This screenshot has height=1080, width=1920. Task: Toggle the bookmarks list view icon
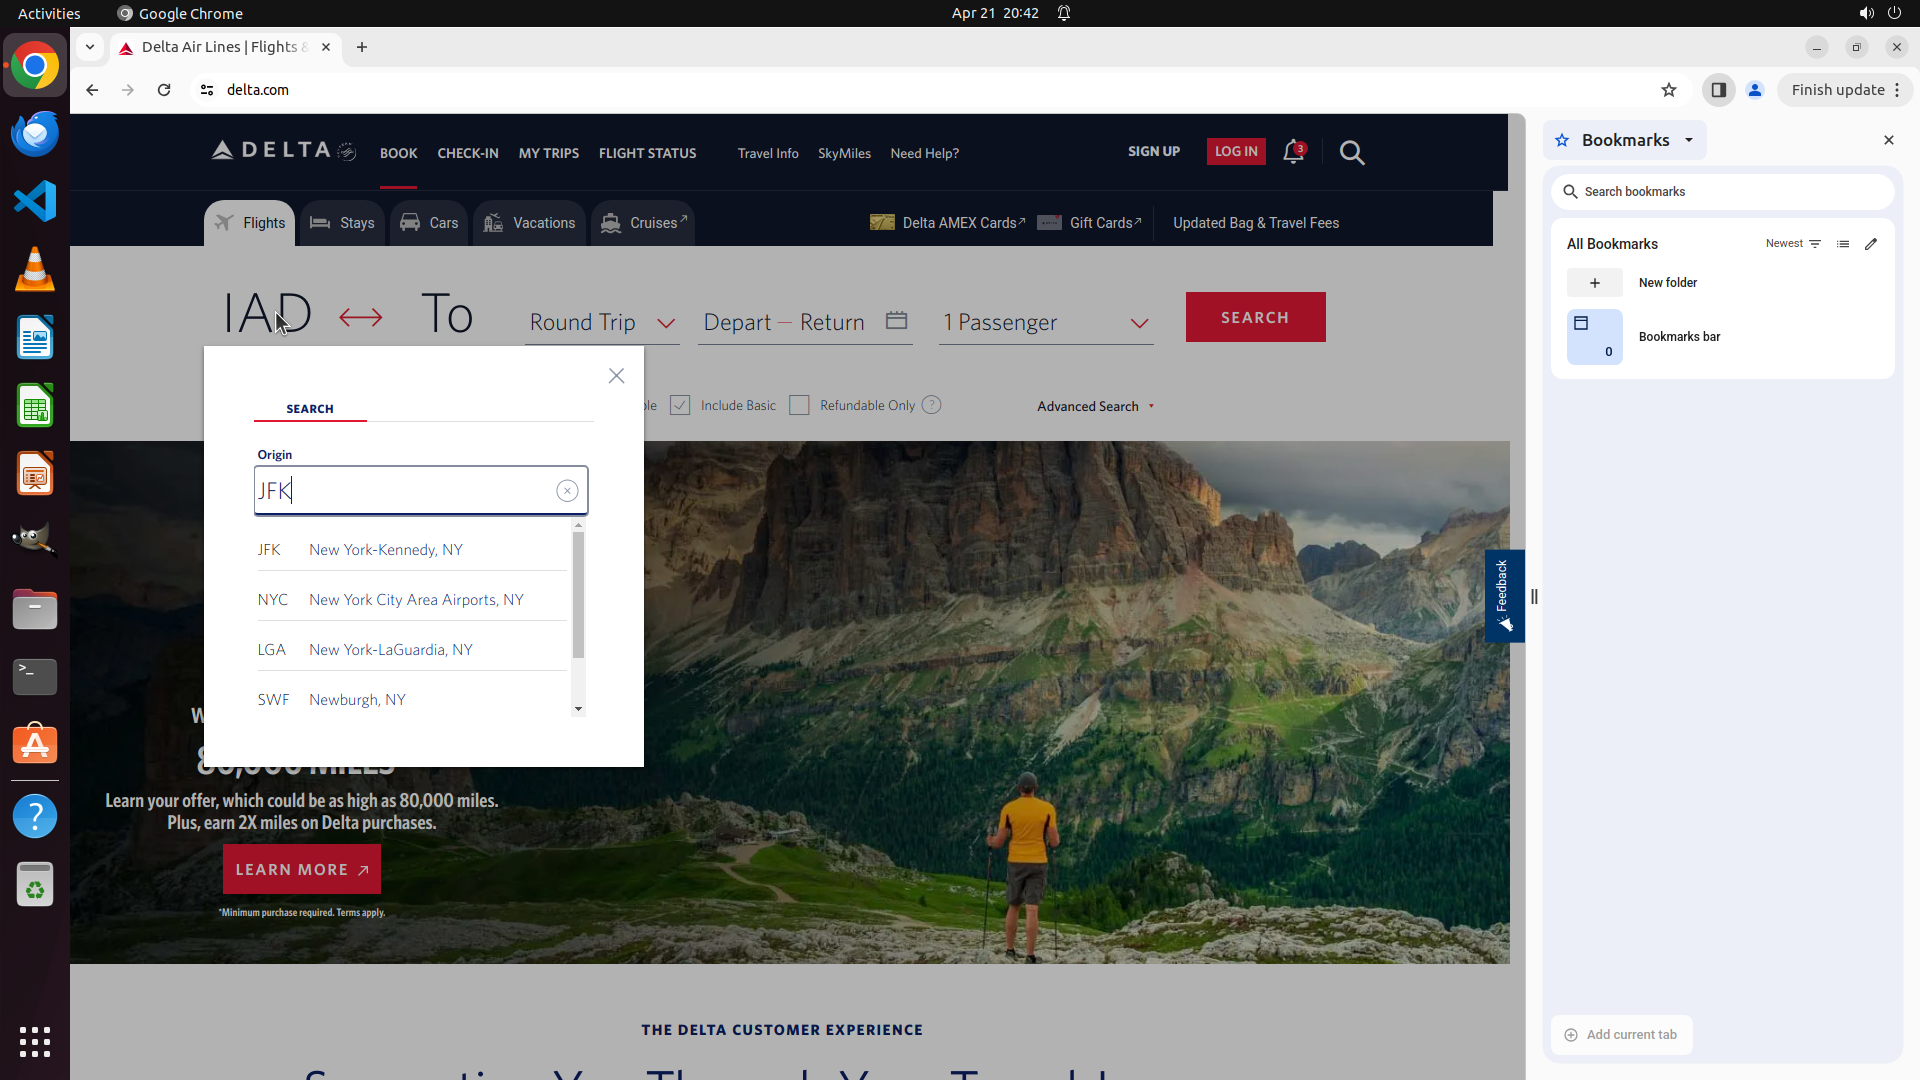click(1843, 244)
